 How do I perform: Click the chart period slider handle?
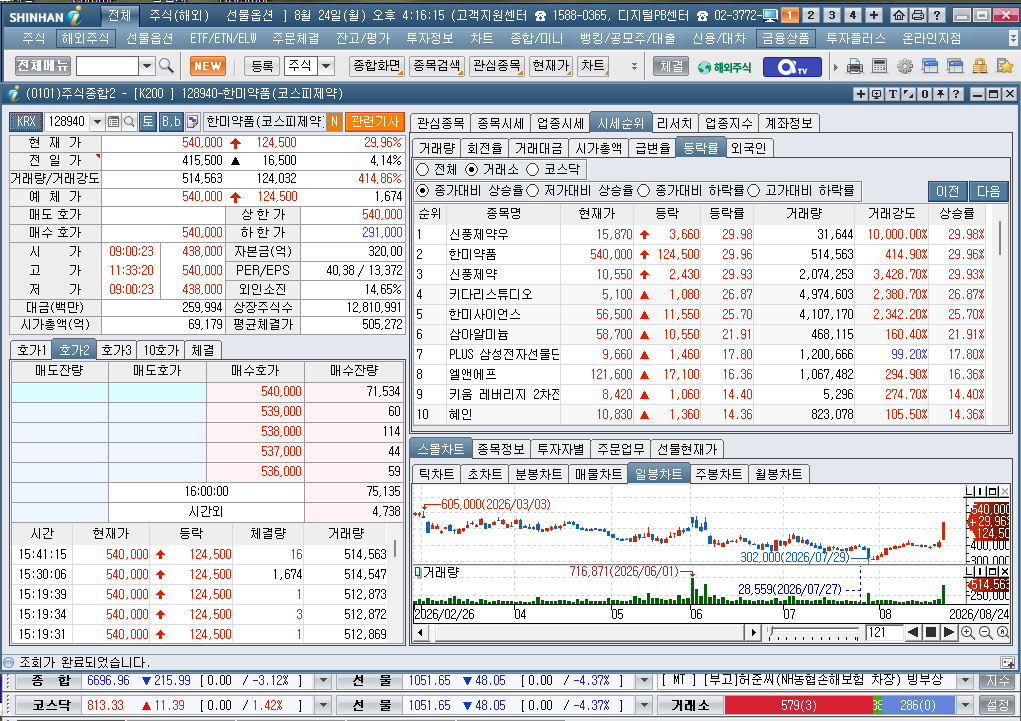pyautogui.click(x=770, y=632)
